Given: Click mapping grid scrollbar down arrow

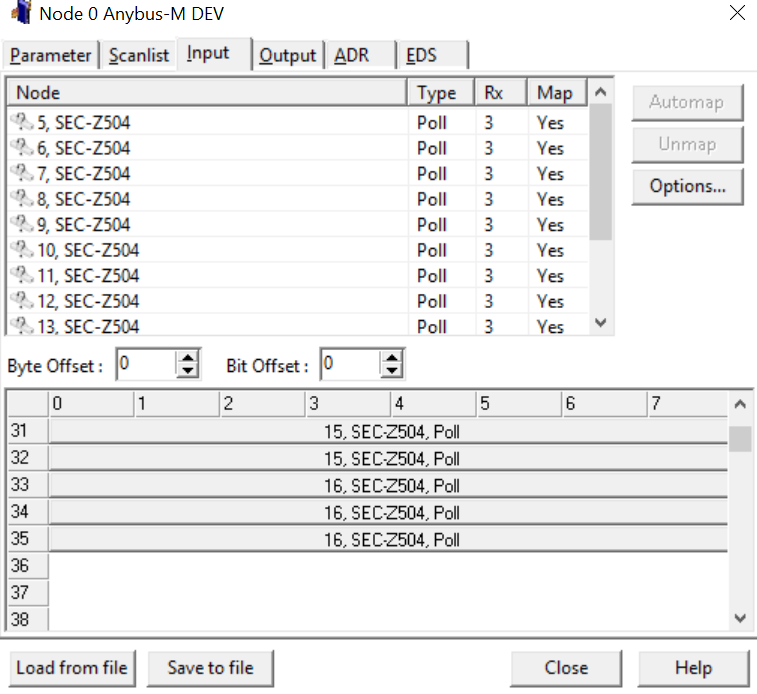Looking at the screenshot, I should pyautogui.click(x=740, y=618).
